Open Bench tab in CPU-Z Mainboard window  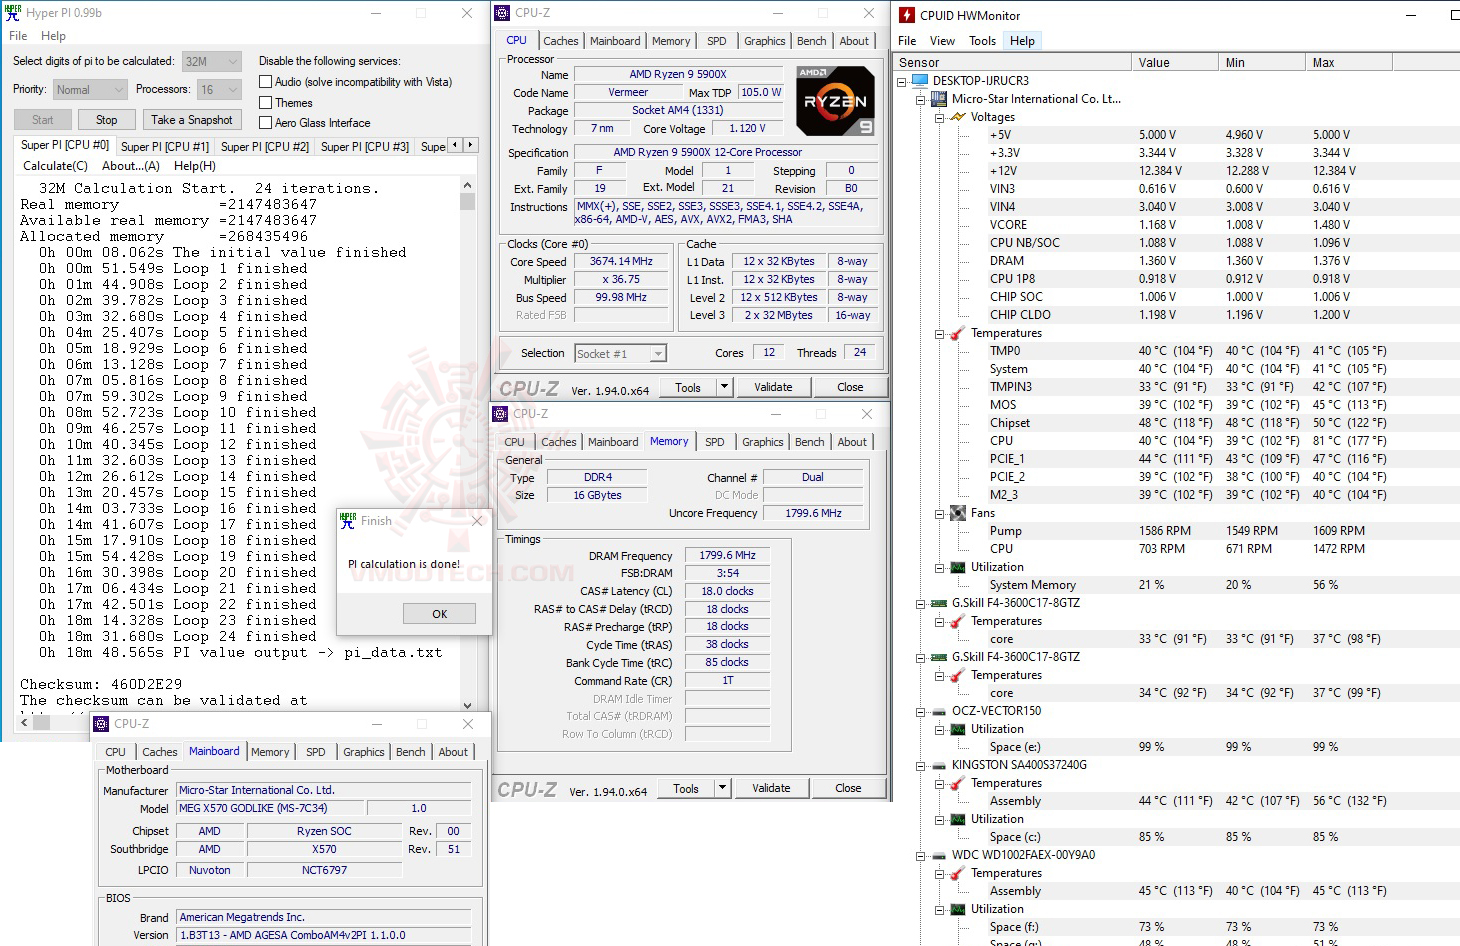pos(410,752)
